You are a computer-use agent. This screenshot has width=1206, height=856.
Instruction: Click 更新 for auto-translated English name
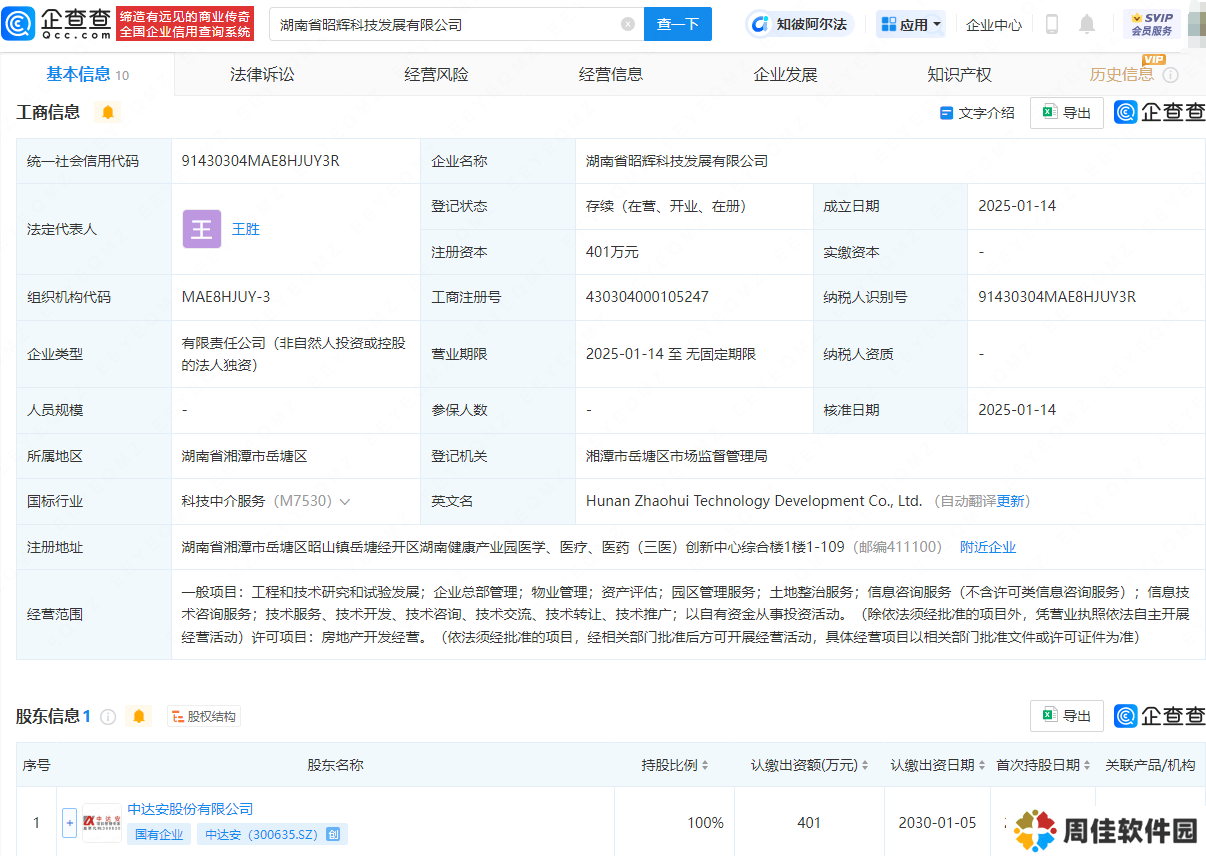click(1011, 501)
